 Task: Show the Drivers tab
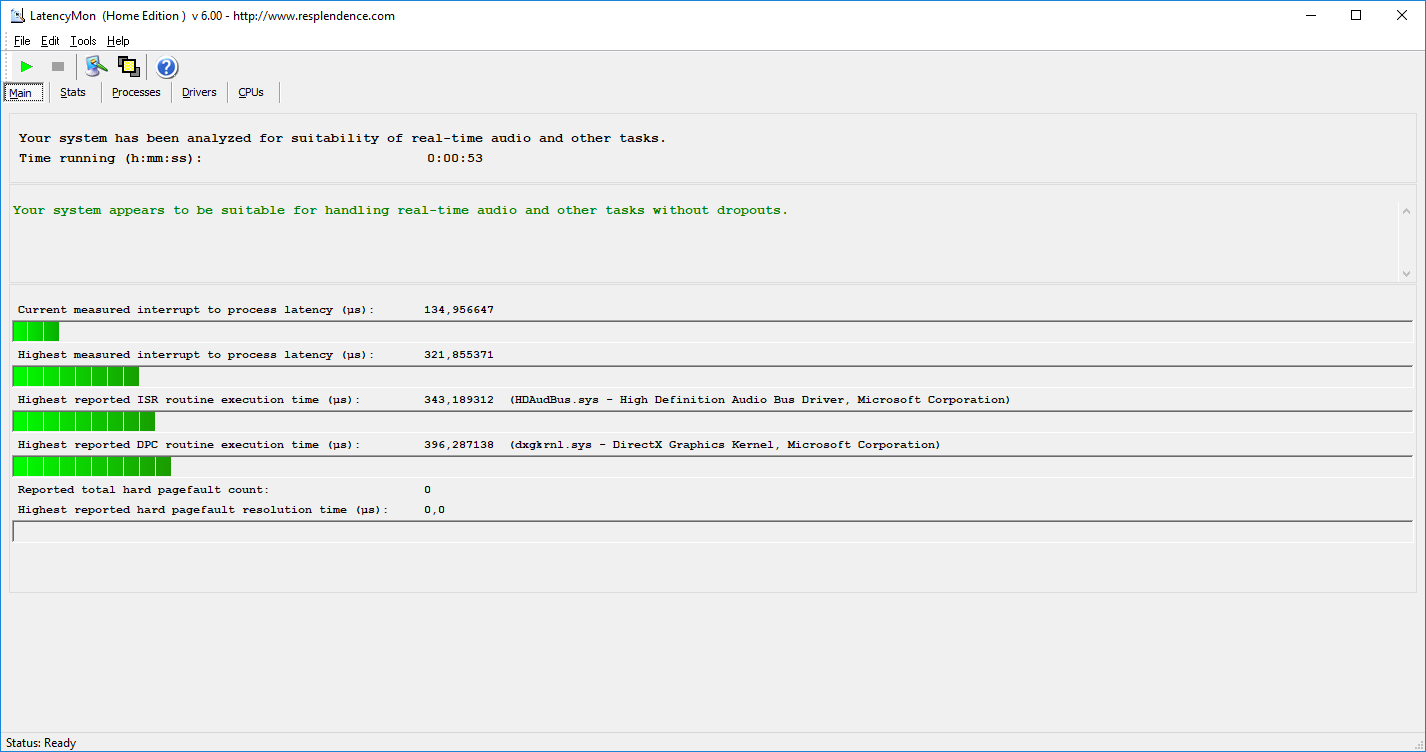point(199,92)
